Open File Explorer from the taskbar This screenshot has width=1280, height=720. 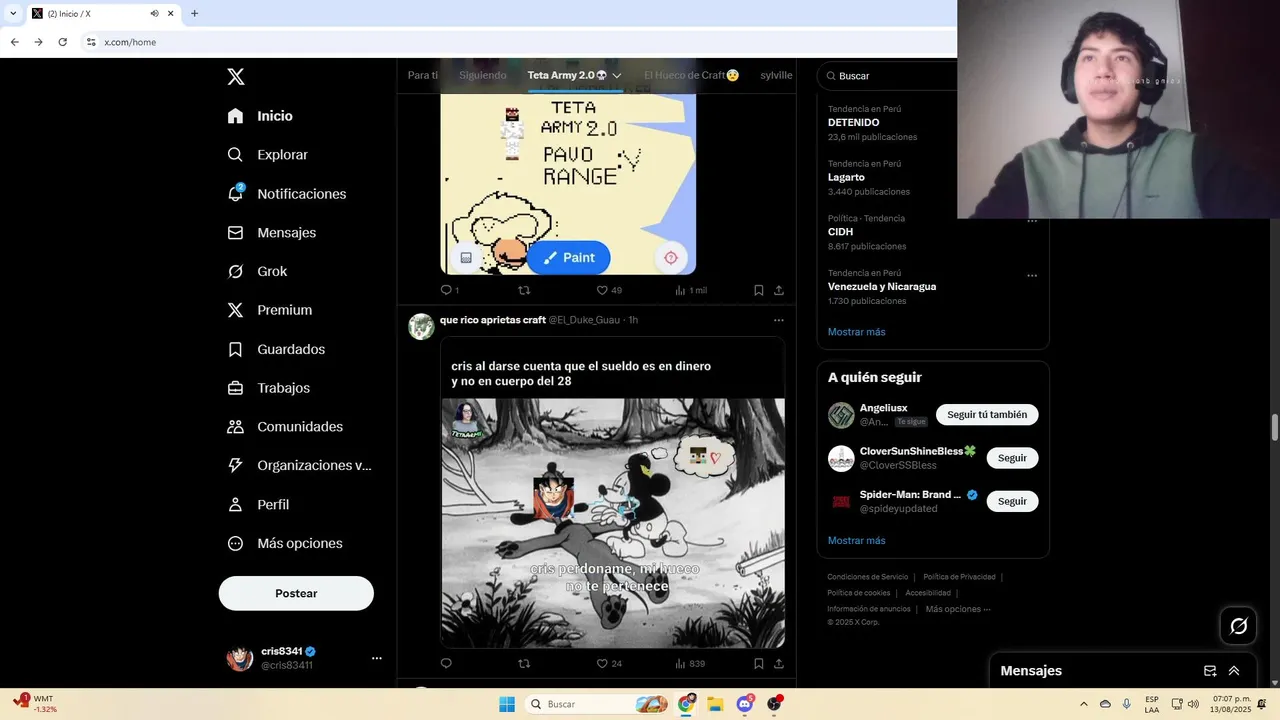click(715, 704)
